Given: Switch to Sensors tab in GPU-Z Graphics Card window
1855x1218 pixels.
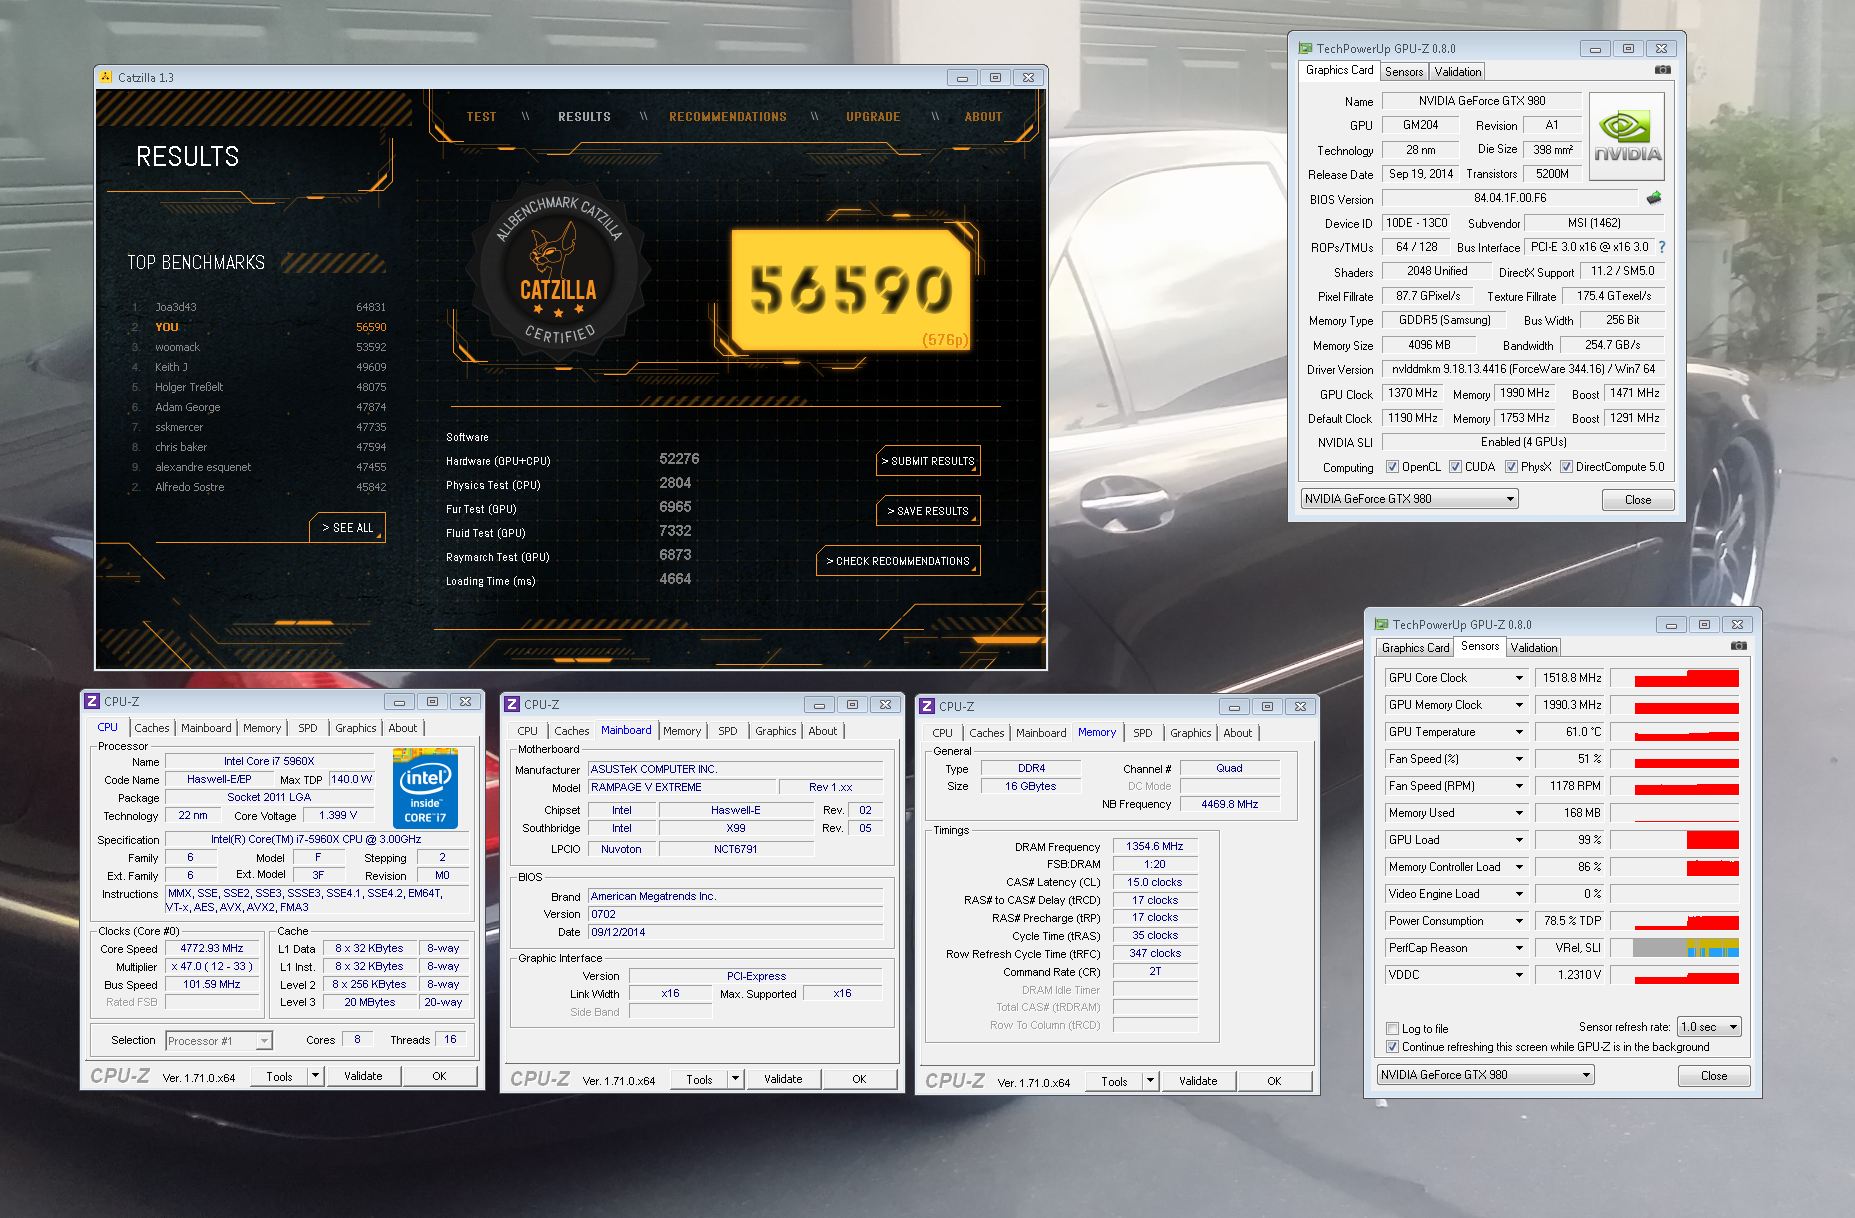Looking at the screenshot, I should point(1404,72).
